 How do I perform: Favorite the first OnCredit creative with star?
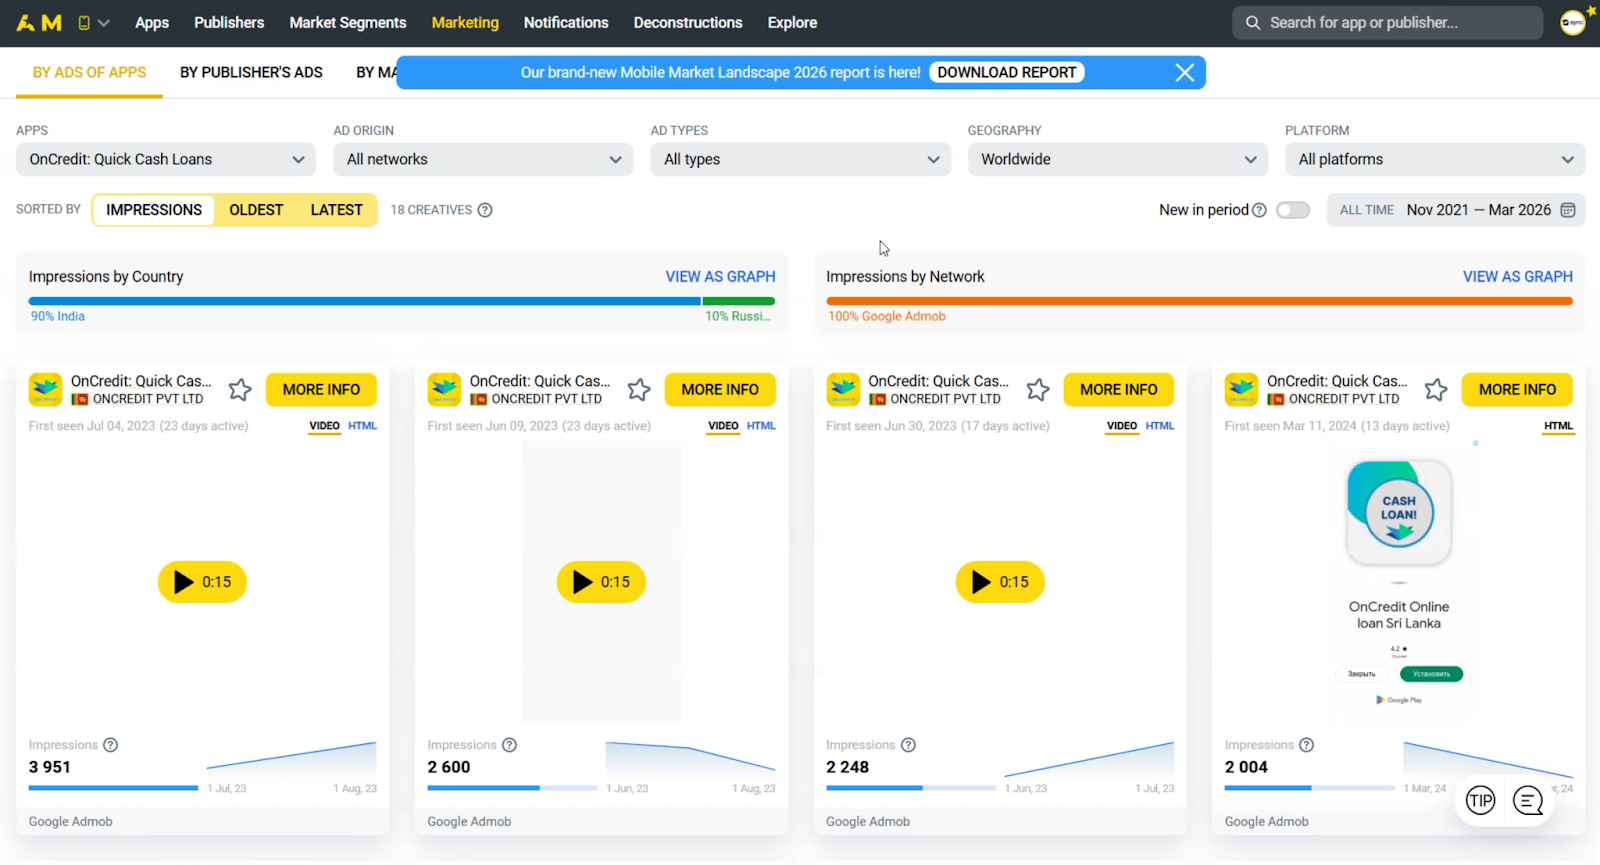(x=240, y=390)
